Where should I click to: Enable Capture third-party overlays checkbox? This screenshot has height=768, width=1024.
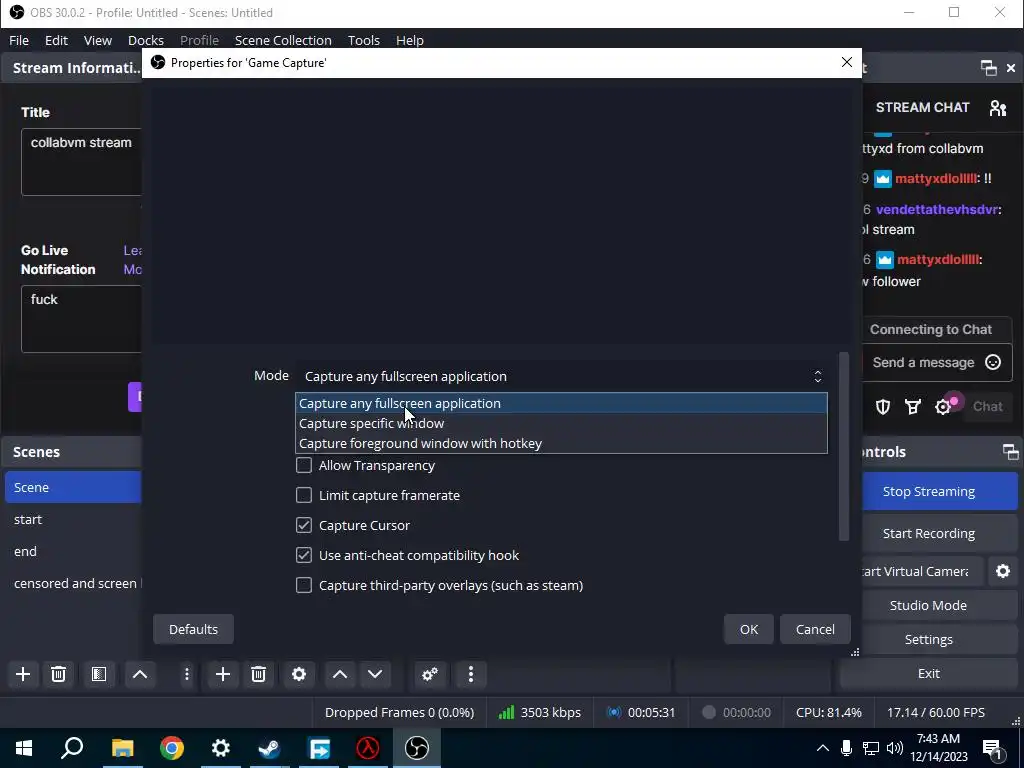(304, 586)
